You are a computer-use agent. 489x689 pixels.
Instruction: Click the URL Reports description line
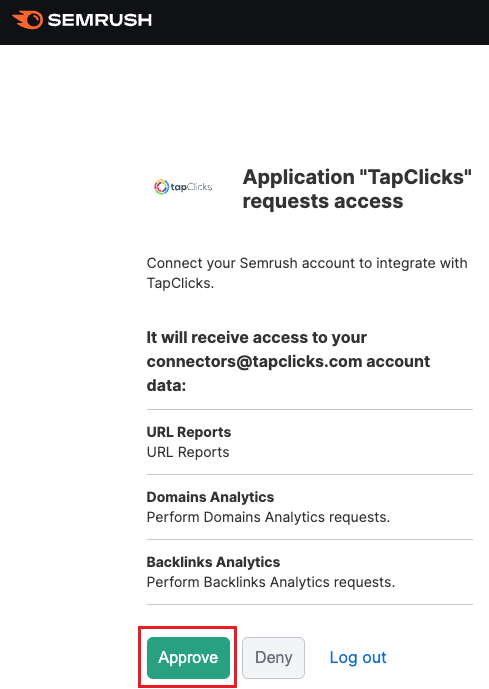188,452
